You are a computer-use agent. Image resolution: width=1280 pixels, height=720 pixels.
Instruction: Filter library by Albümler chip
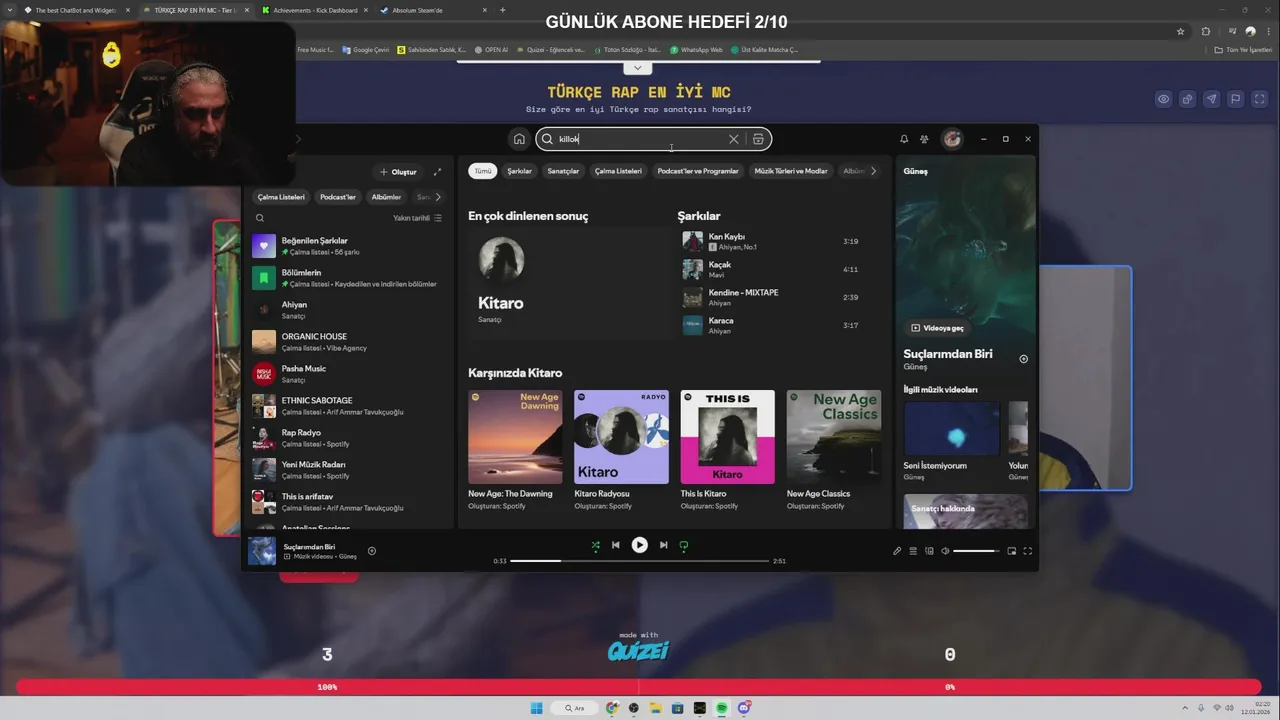coord(386,197)
